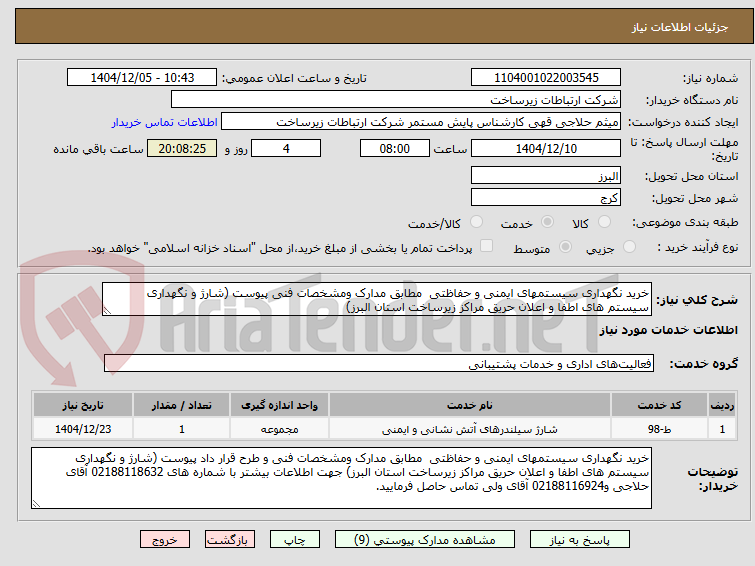This screenshot has width=755, height=566.
Task: Select the متوسط purchase type radio
Action: pos(565,247)
